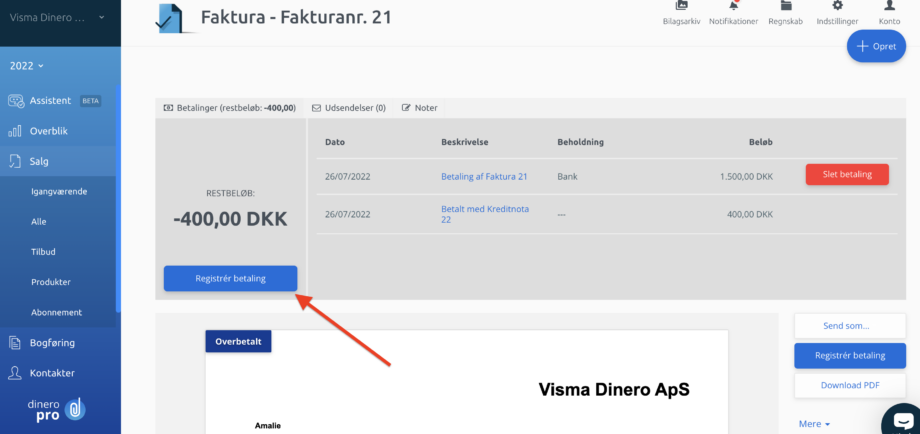Open the chat support bubble
Viewport: 920px width, 434px height.
(901, 421)
